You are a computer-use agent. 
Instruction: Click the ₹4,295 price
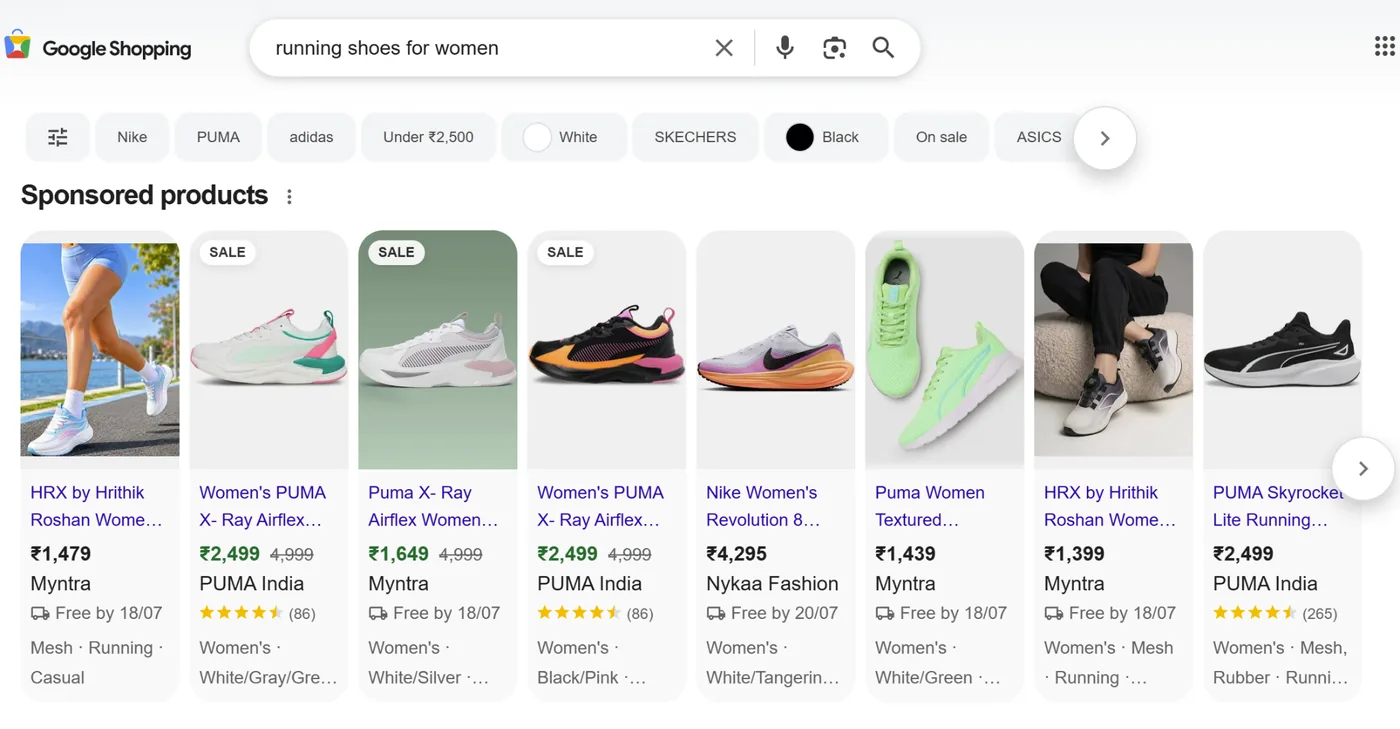point(736,554)
